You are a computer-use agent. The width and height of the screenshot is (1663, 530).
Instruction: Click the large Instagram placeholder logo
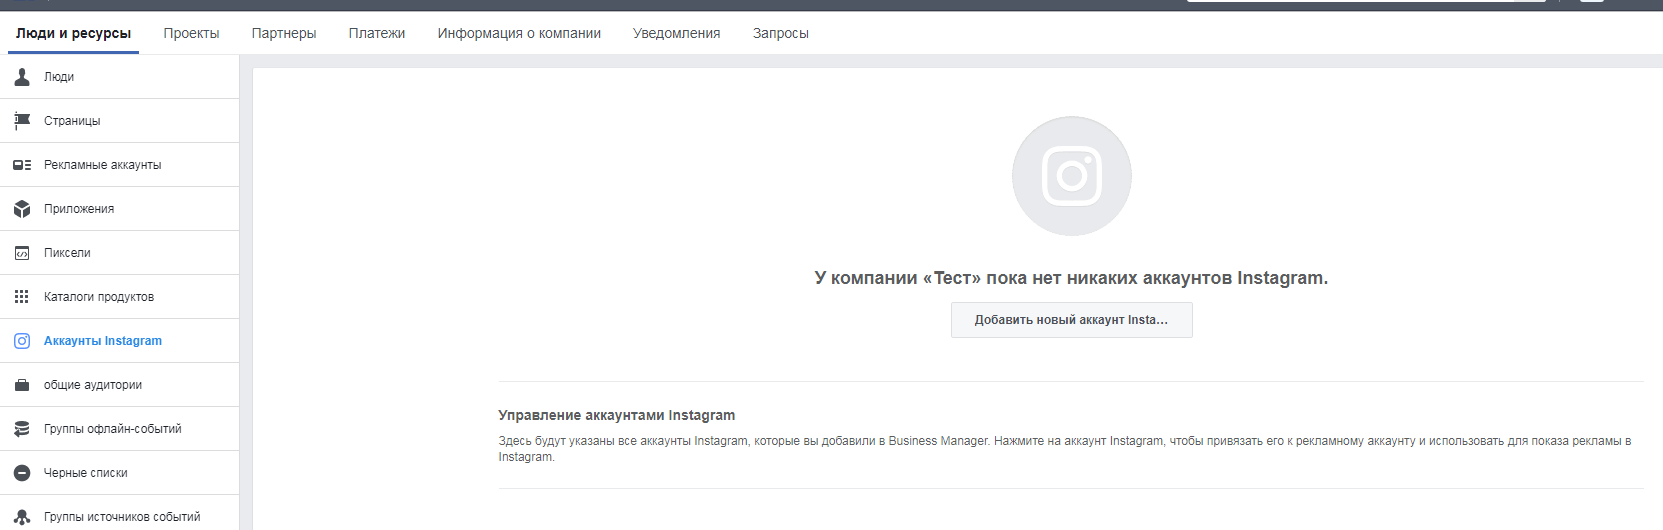click(1072, 176)
